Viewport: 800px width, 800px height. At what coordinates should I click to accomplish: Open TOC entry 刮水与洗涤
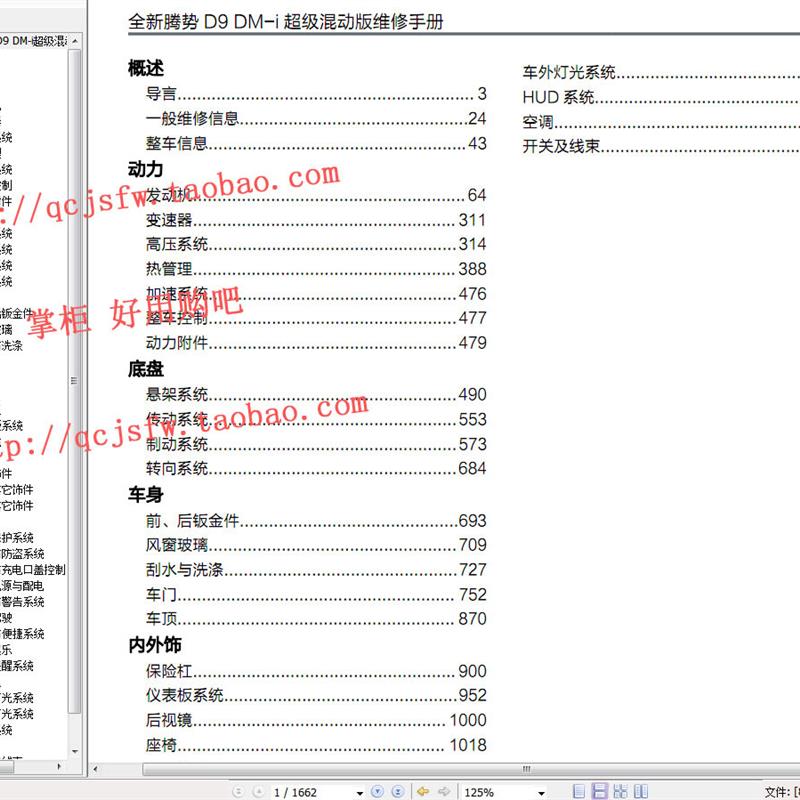click(x=316, y=569)
